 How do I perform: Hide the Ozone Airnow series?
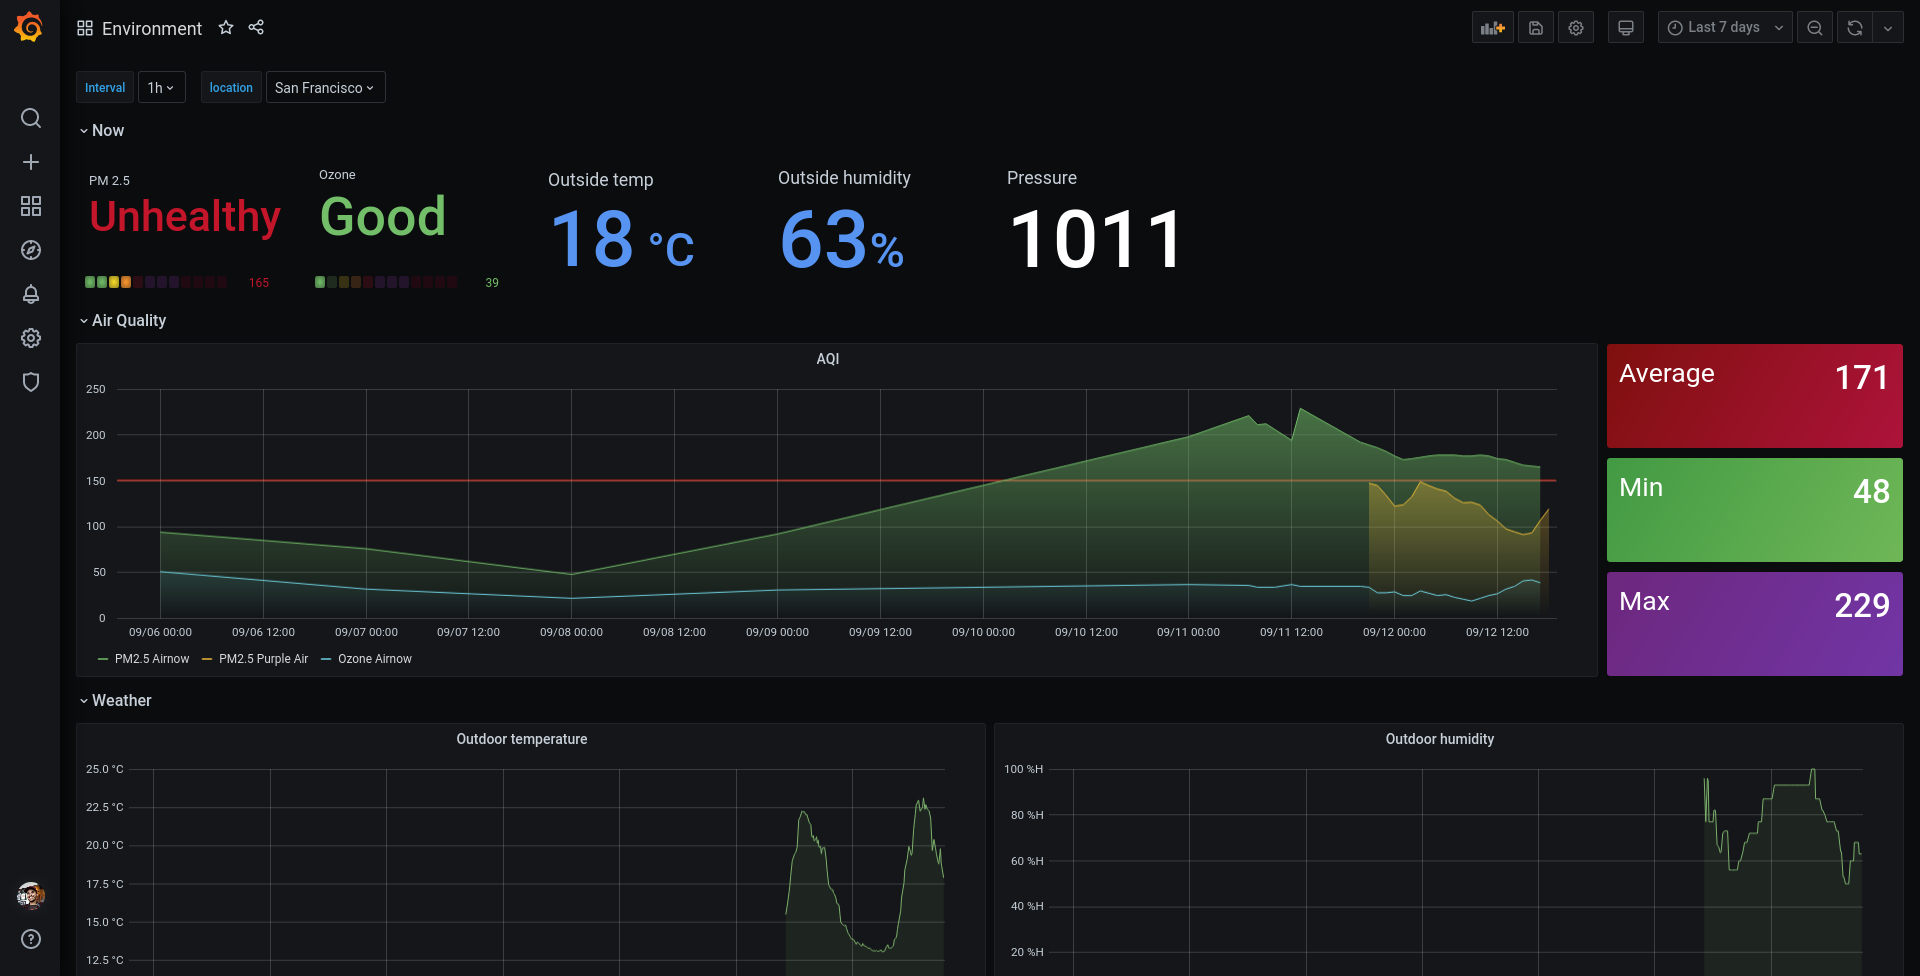375,658
